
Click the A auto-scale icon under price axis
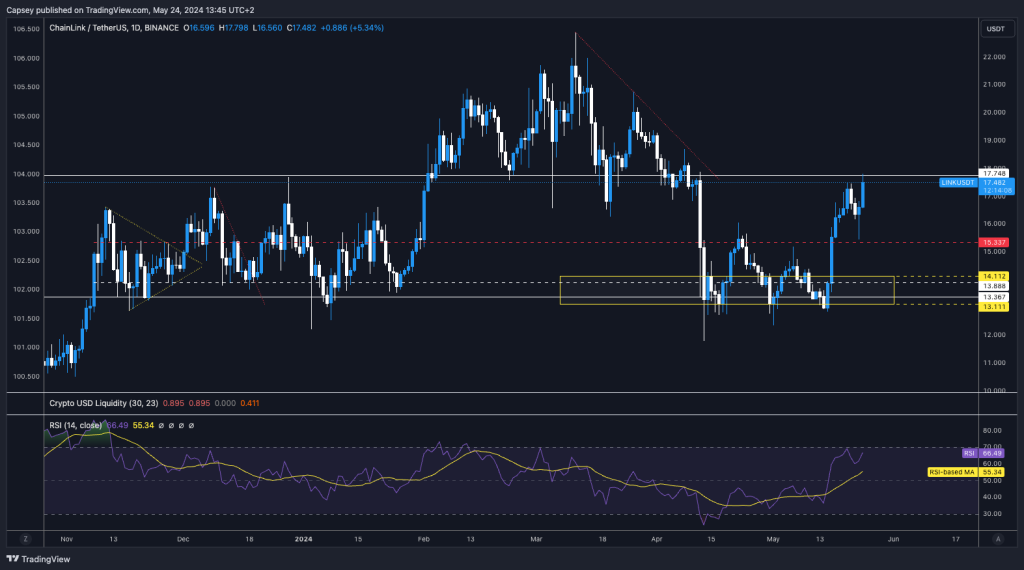pos(997,539)
